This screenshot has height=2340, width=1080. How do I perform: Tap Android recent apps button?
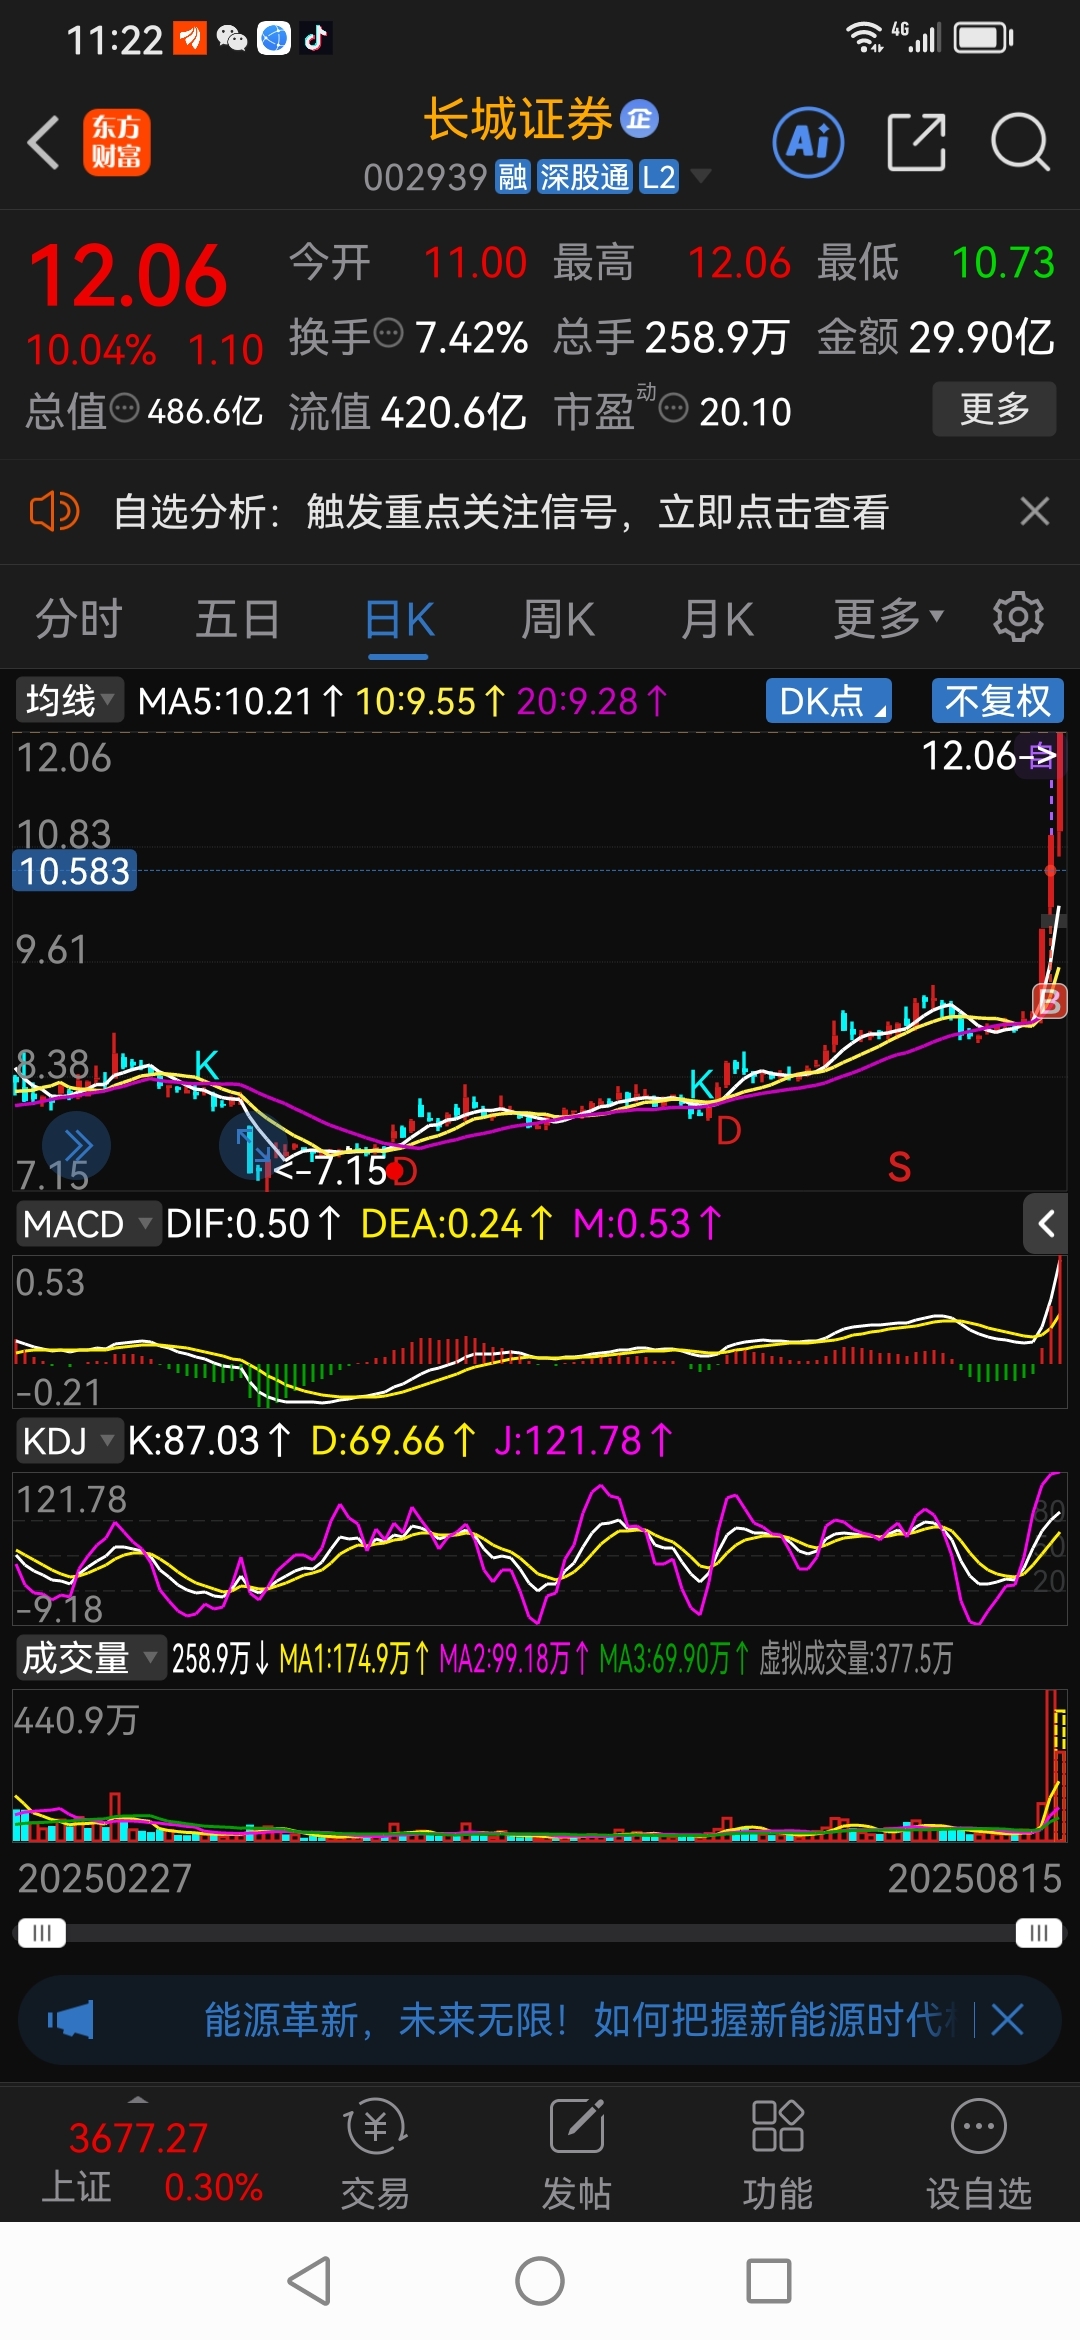click(x=769, y=2281)
